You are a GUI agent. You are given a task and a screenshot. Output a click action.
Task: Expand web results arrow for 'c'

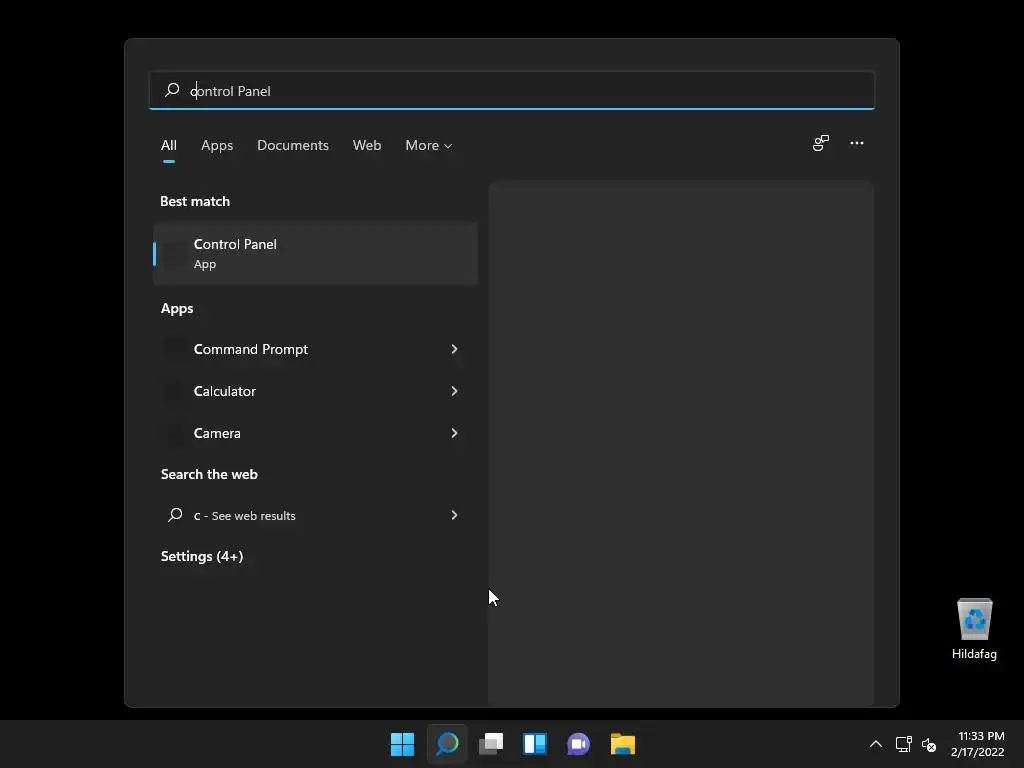click(x=454, y=515)
